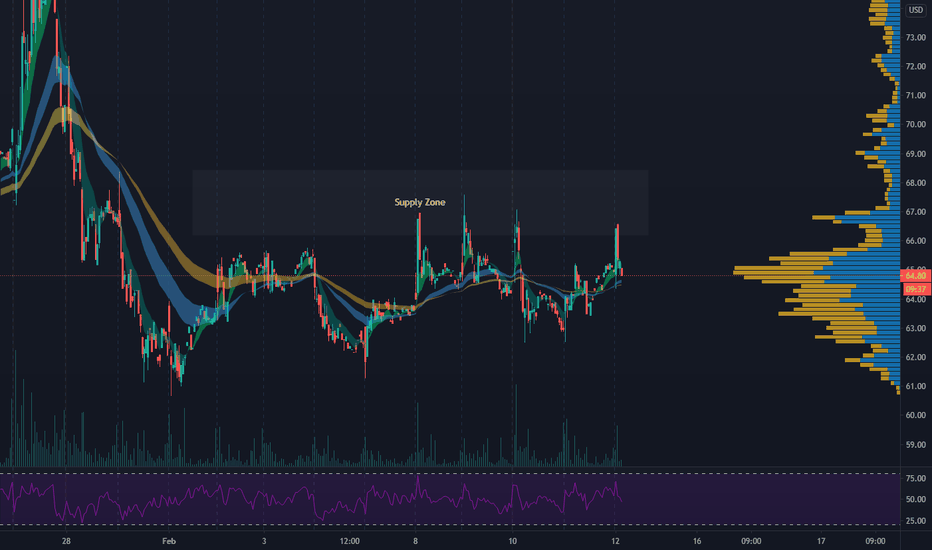Image resolution: width=932 pixels, height=550 pixels.
Task: Click the 73.00 price label
Action: point(916,37)
